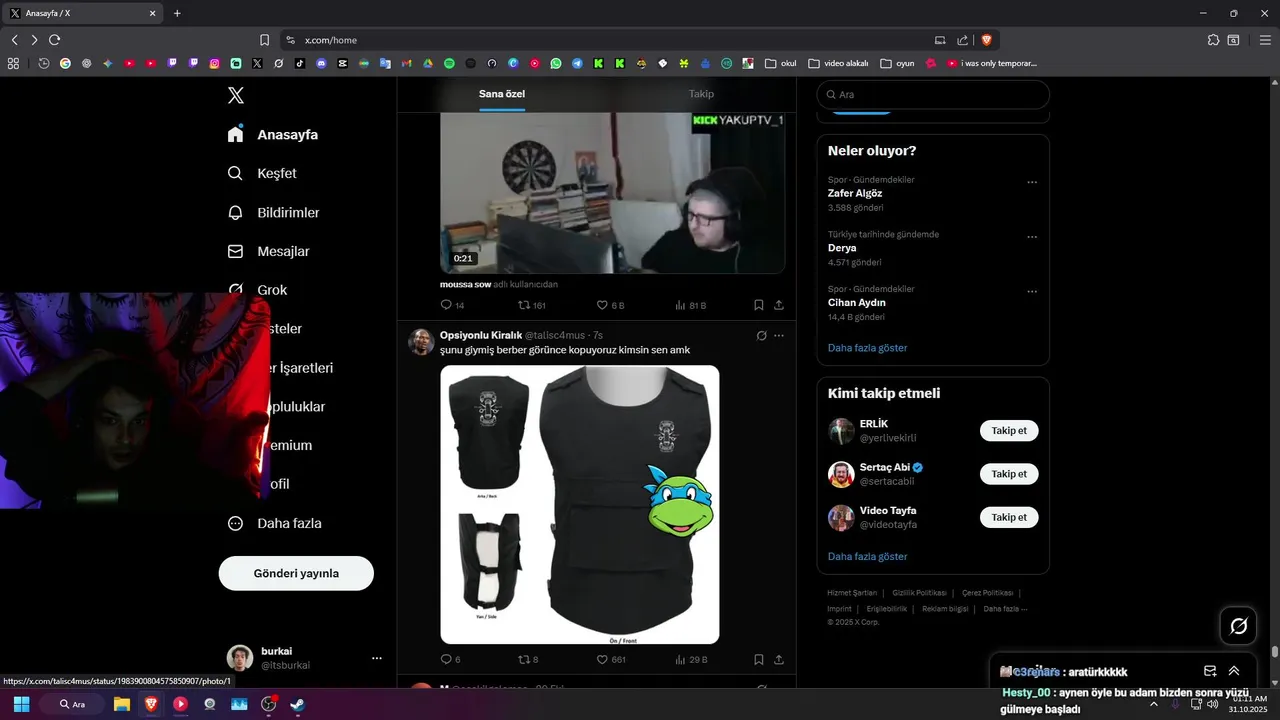Like the video post with 6 B likes

tap(610, 305)
